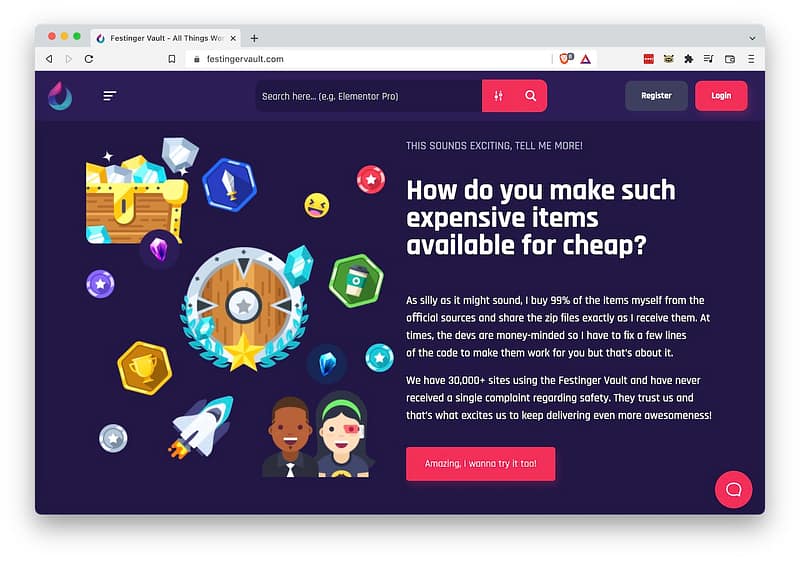
Task: Click the Register button
Action: [656, 96]
